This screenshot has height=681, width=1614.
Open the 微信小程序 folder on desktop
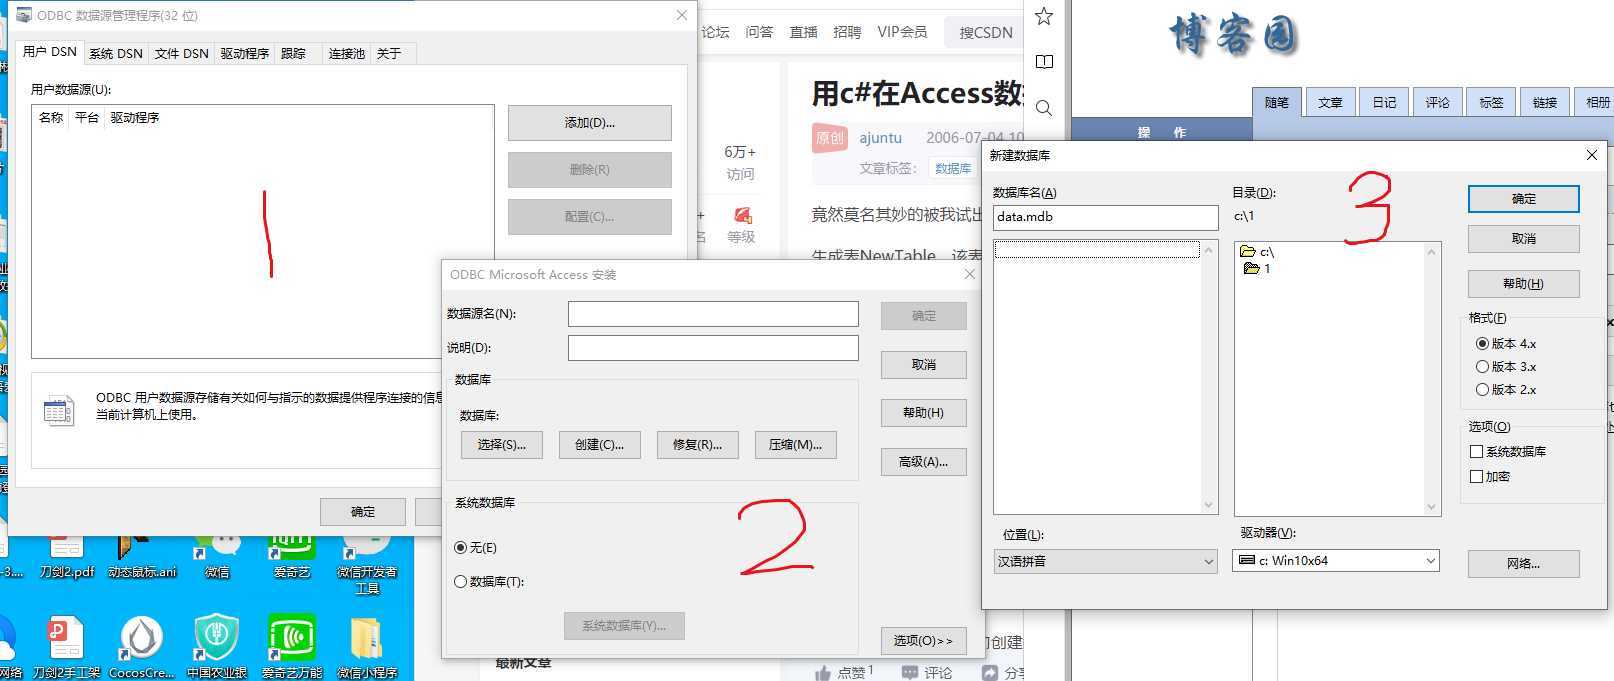pos(367,646)
